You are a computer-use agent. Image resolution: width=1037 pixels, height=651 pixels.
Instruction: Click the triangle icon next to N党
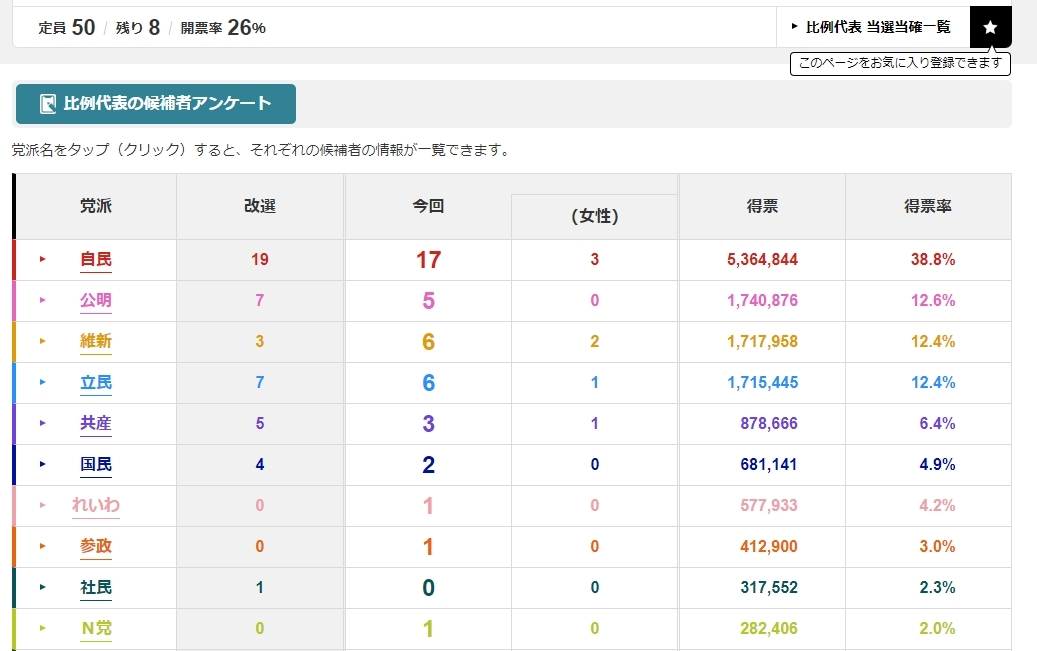pos(43,628)
